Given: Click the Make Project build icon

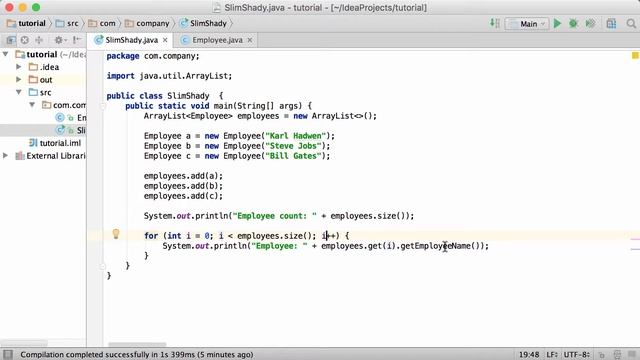Looking at the screenshot, I should point(495,24).
